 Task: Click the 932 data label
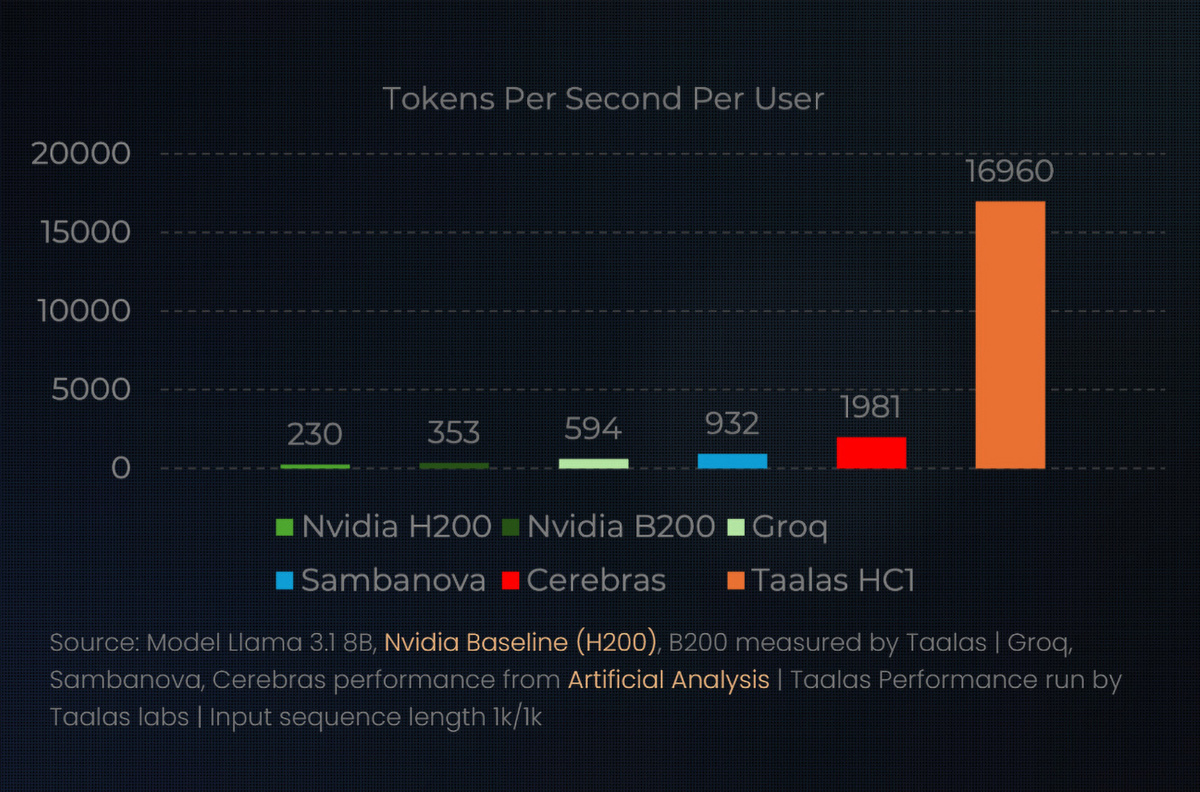[732, 424]
